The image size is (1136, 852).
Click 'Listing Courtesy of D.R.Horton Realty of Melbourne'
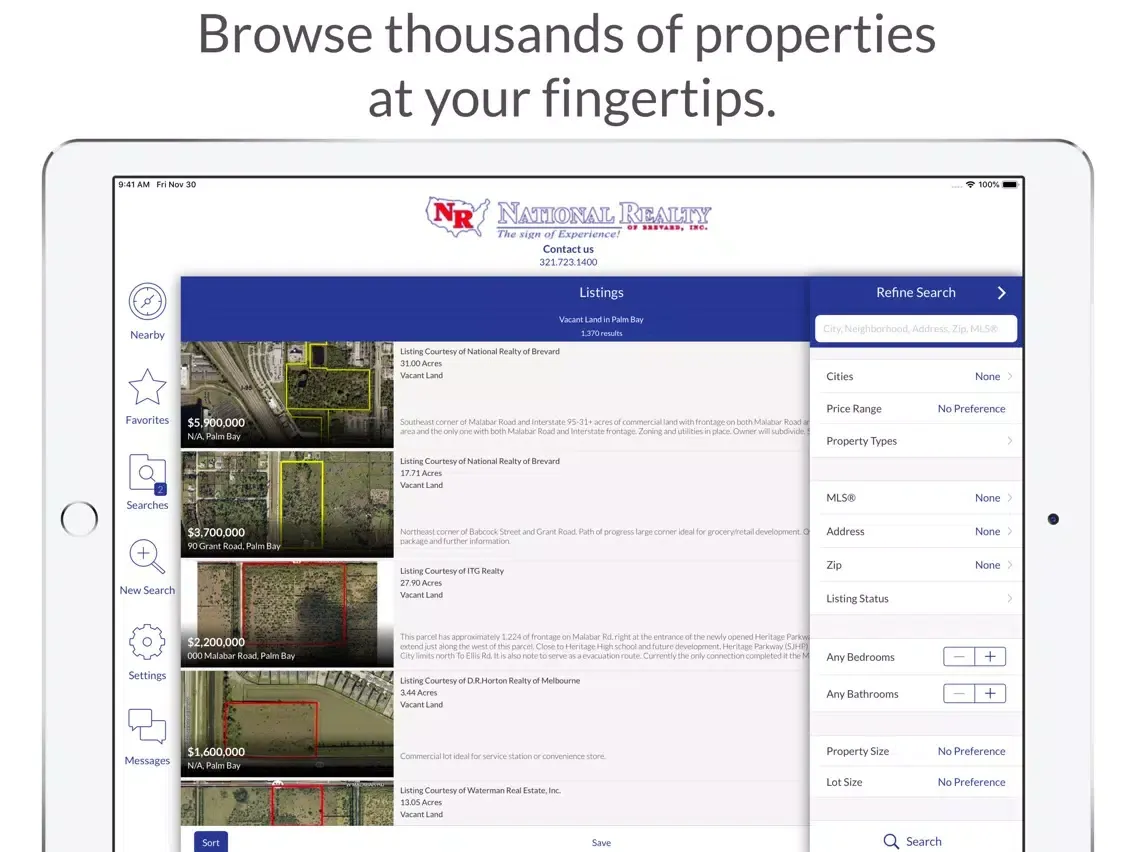(x=490, y=680)
